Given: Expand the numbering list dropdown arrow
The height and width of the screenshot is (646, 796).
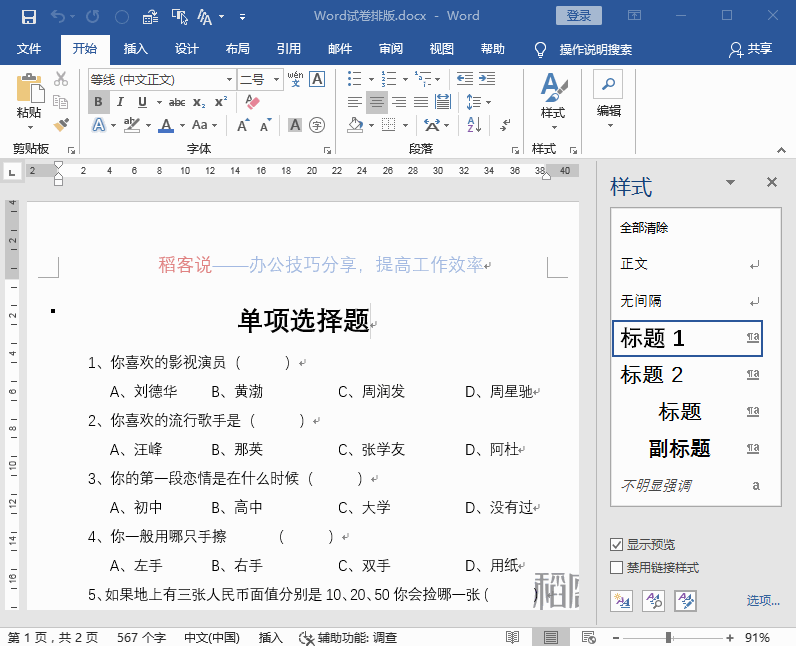Looking at the screenshot, I should point(405,79).
